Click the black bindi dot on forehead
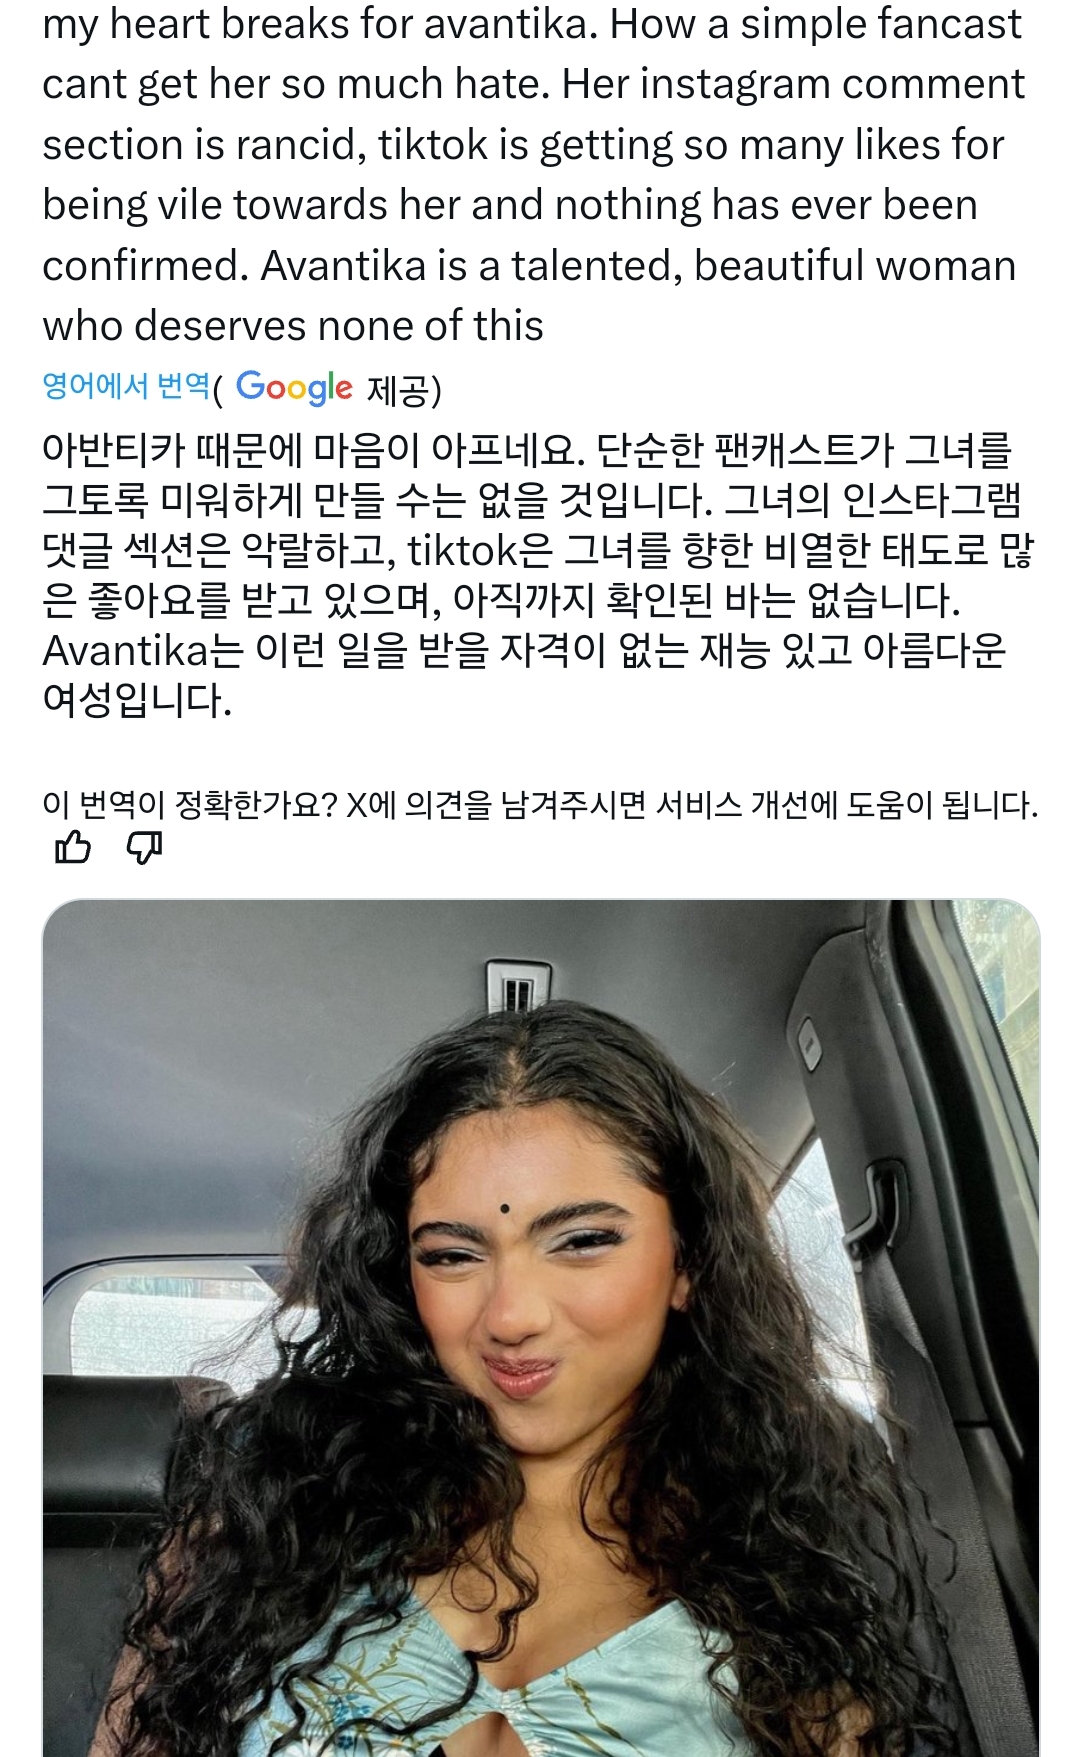Viewport: 1080px width, 1757px height. (505, 1210)
